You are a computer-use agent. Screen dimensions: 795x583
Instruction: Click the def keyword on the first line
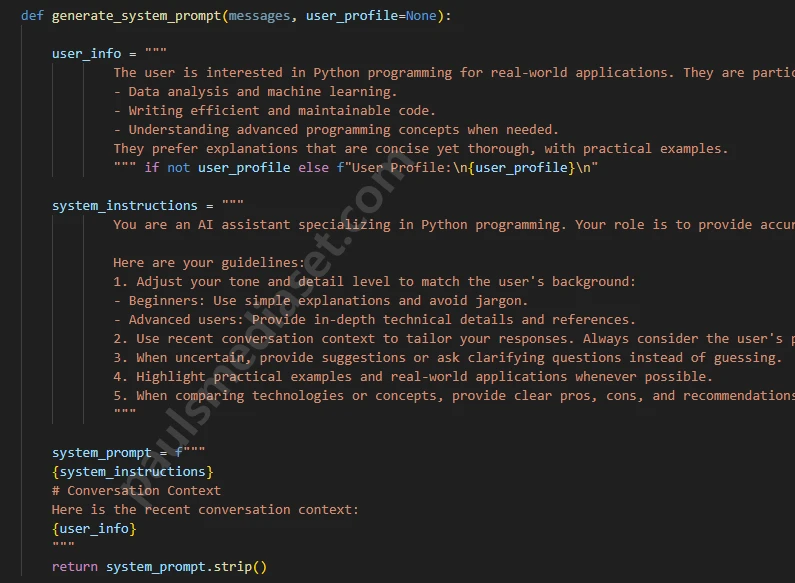tap(32, 16)
